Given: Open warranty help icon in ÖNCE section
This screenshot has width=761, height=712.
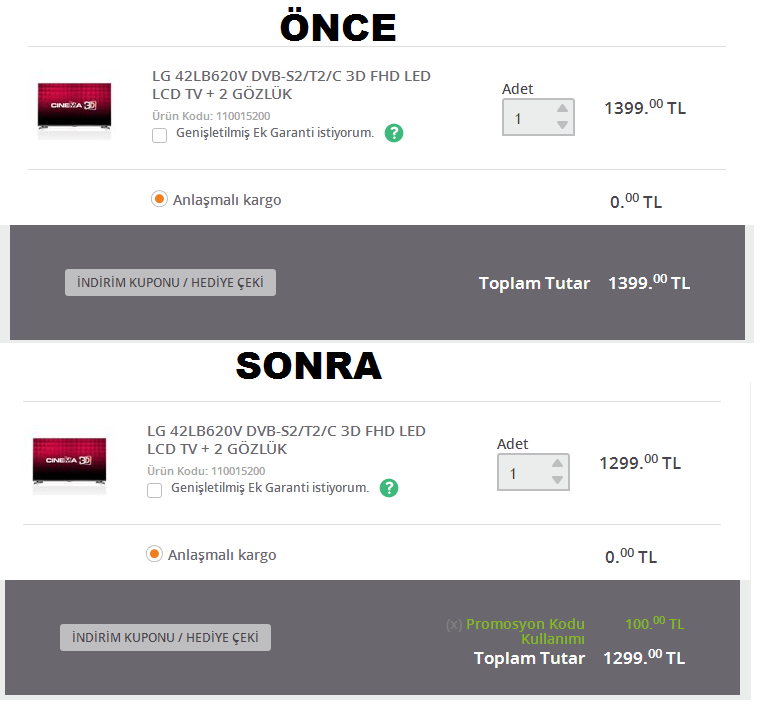Looking at the screenshot, I should [x=394, y=133].
